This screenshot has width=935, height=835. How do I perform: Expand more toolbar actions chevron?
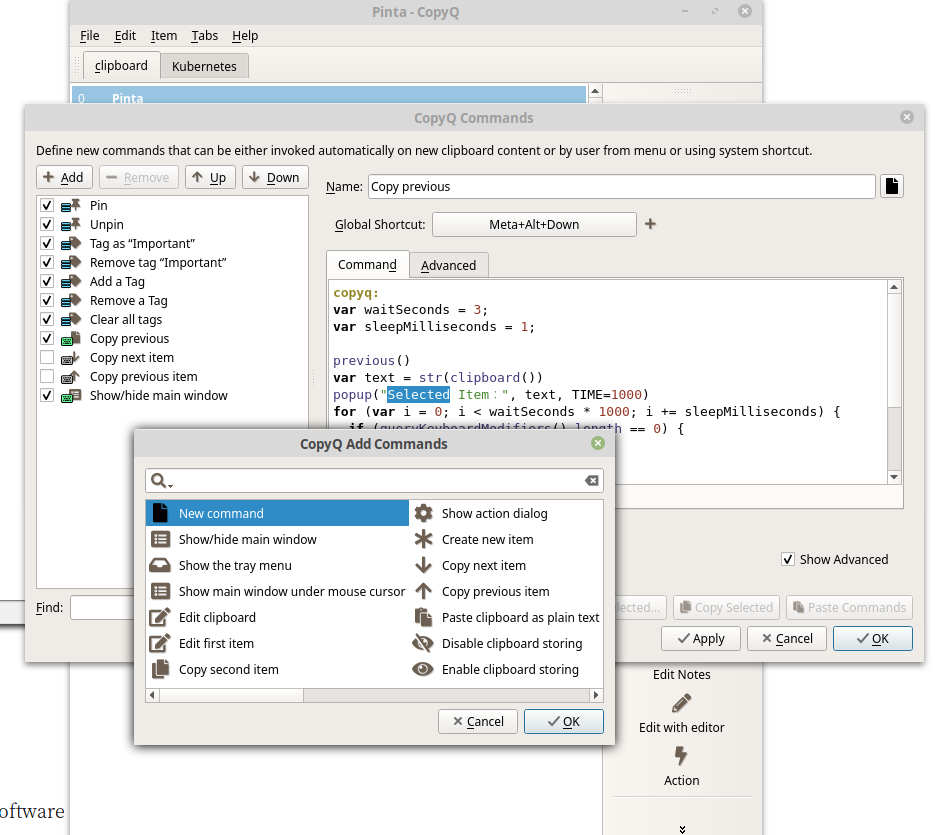point(682,829)
